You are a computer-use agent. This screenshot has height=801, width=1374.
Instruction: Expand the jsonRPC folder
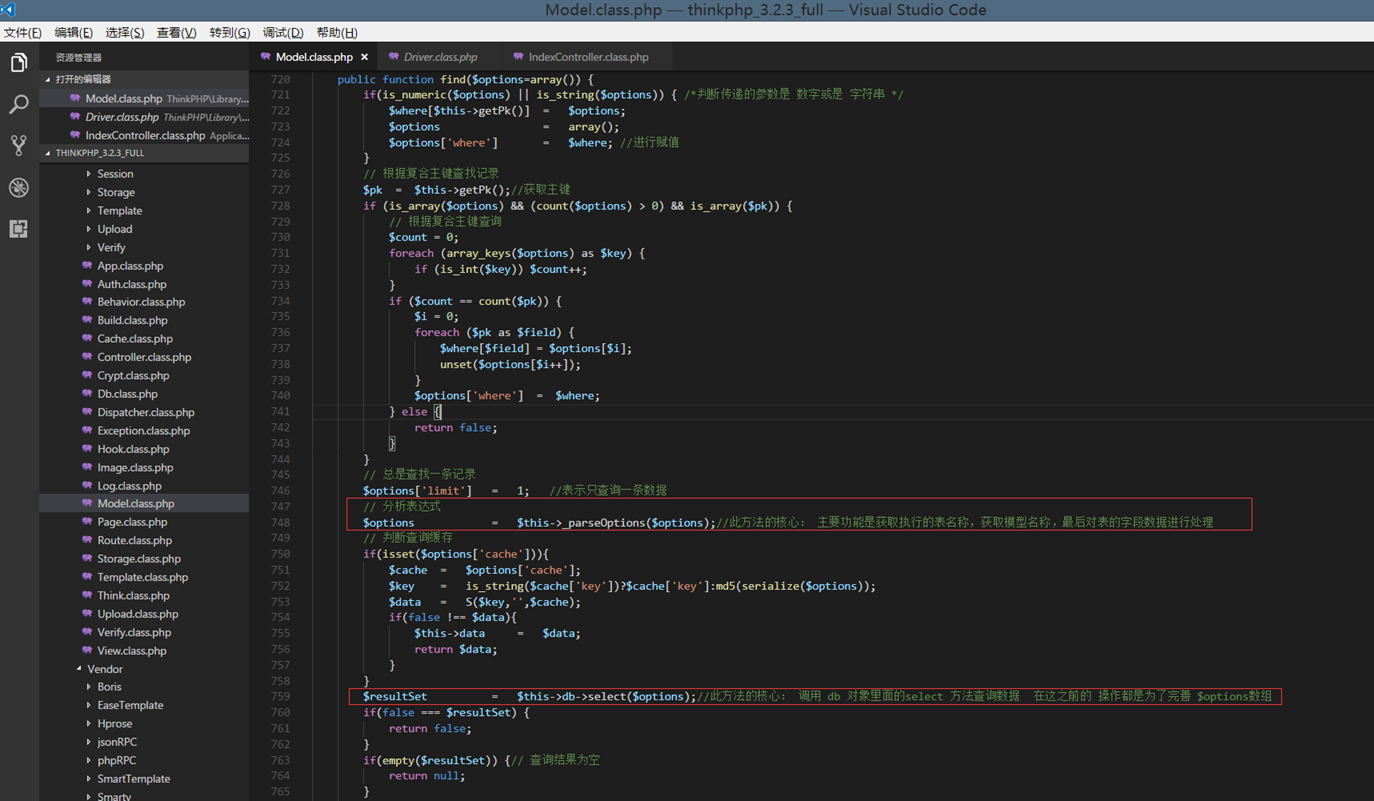(x=88, y=742)
